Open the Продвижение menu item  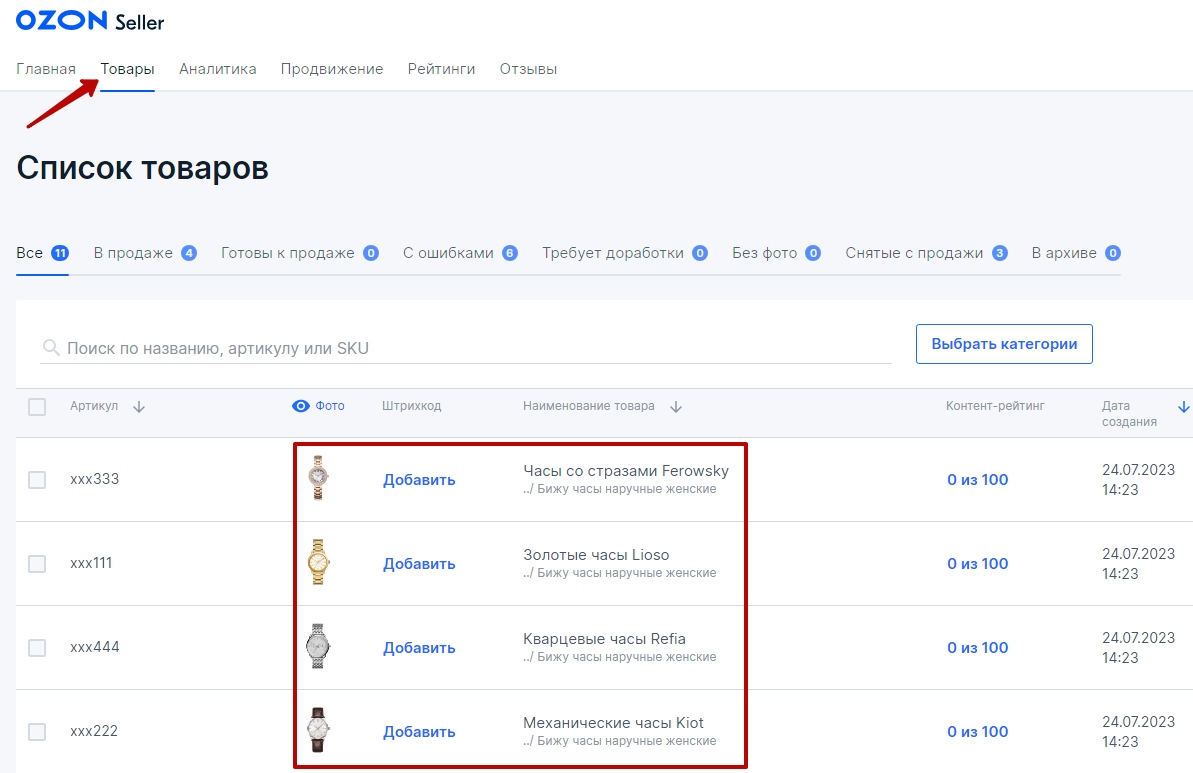(332, 69)
